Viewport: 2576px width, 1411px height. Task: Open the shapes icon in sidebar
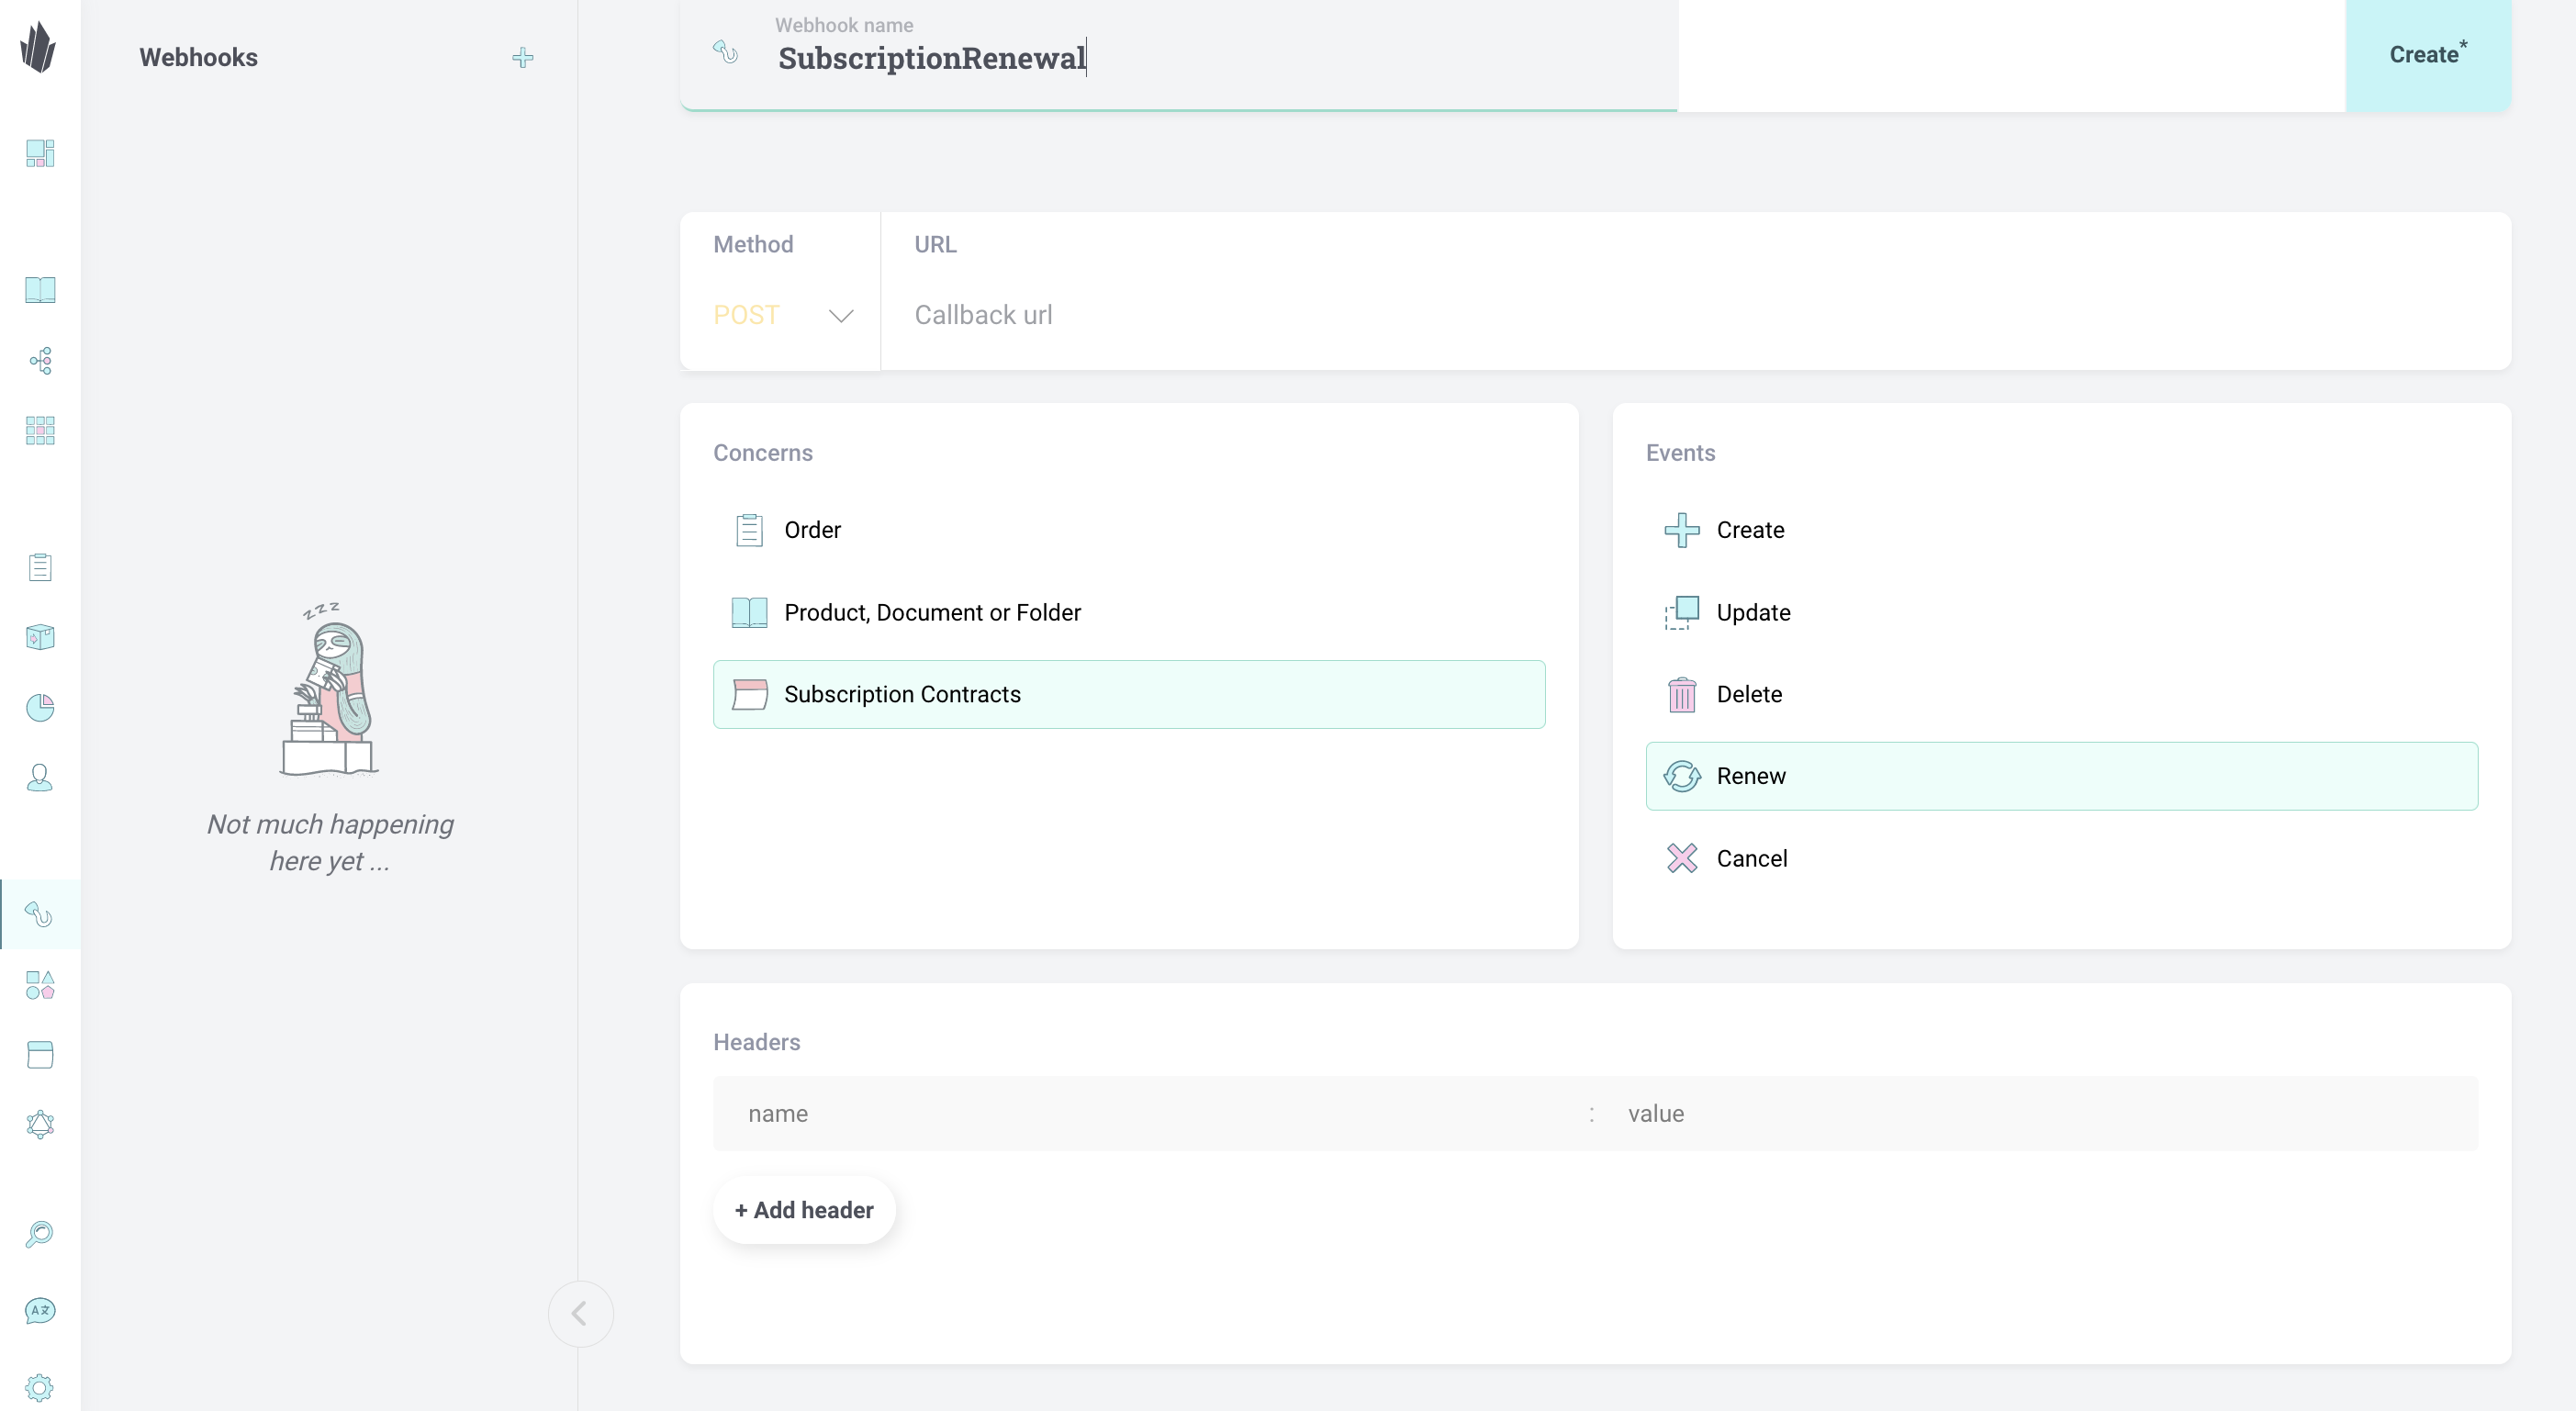tap(40, 985)
